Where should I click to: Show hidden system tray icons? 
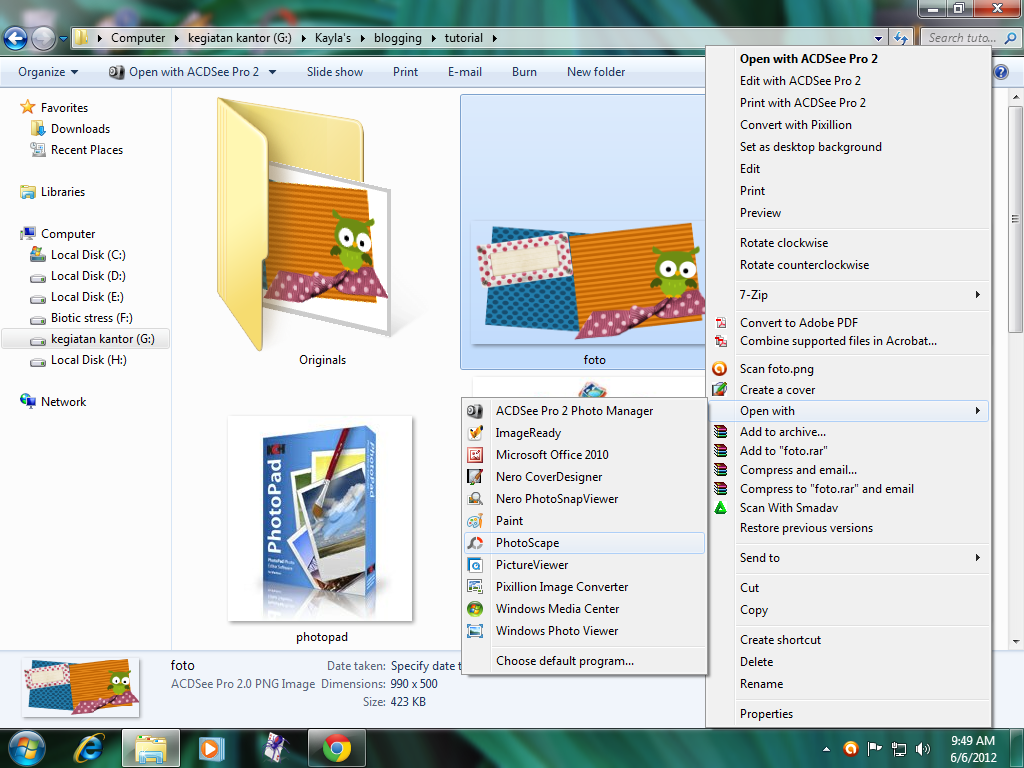(x=826, y=749)
